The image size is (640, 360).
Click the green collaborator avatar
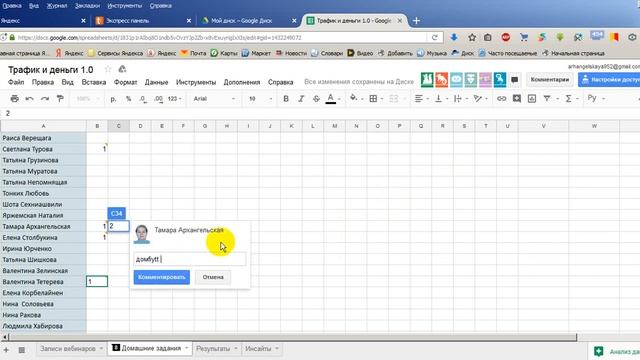point(427,80)
